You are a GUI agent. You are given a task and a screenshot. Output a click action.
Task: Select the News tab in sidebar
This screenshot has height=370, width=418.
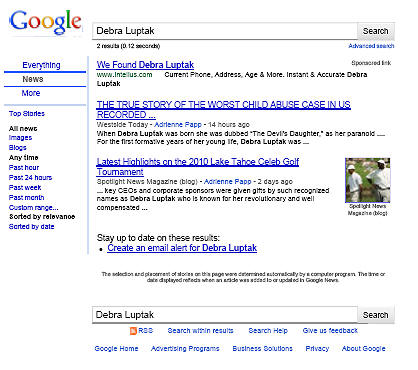pyautogui.click(x=33, y=79)
